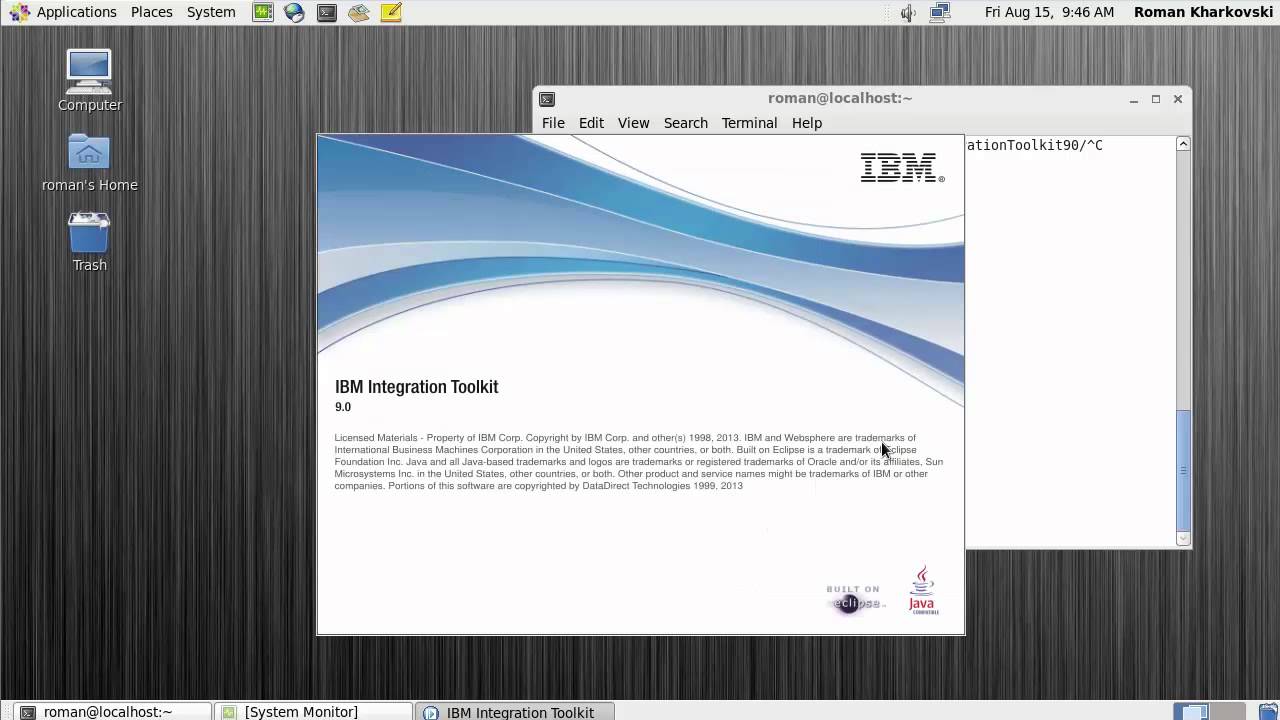Launch terminal from top panel icon
This screenshot has width=1280, height=720.
pos(326,12)
